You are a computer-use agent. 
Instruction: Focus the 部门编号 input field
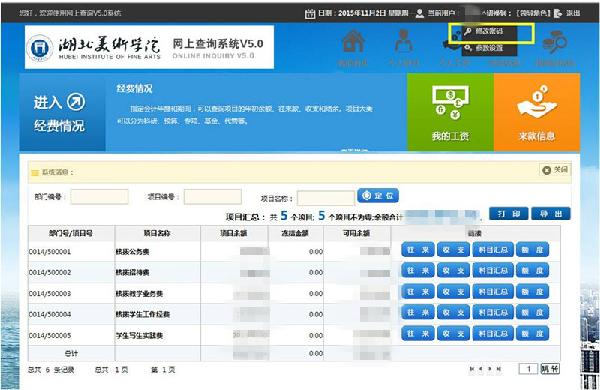coord(99,197)
